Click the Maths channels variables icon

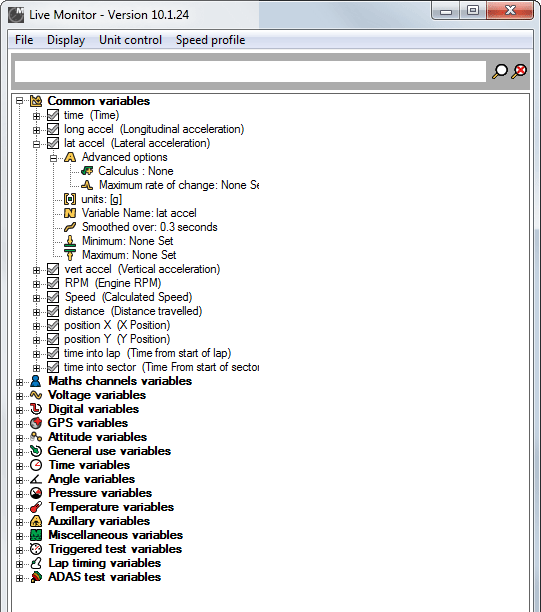pyautogui.click(x=36, y=381)
